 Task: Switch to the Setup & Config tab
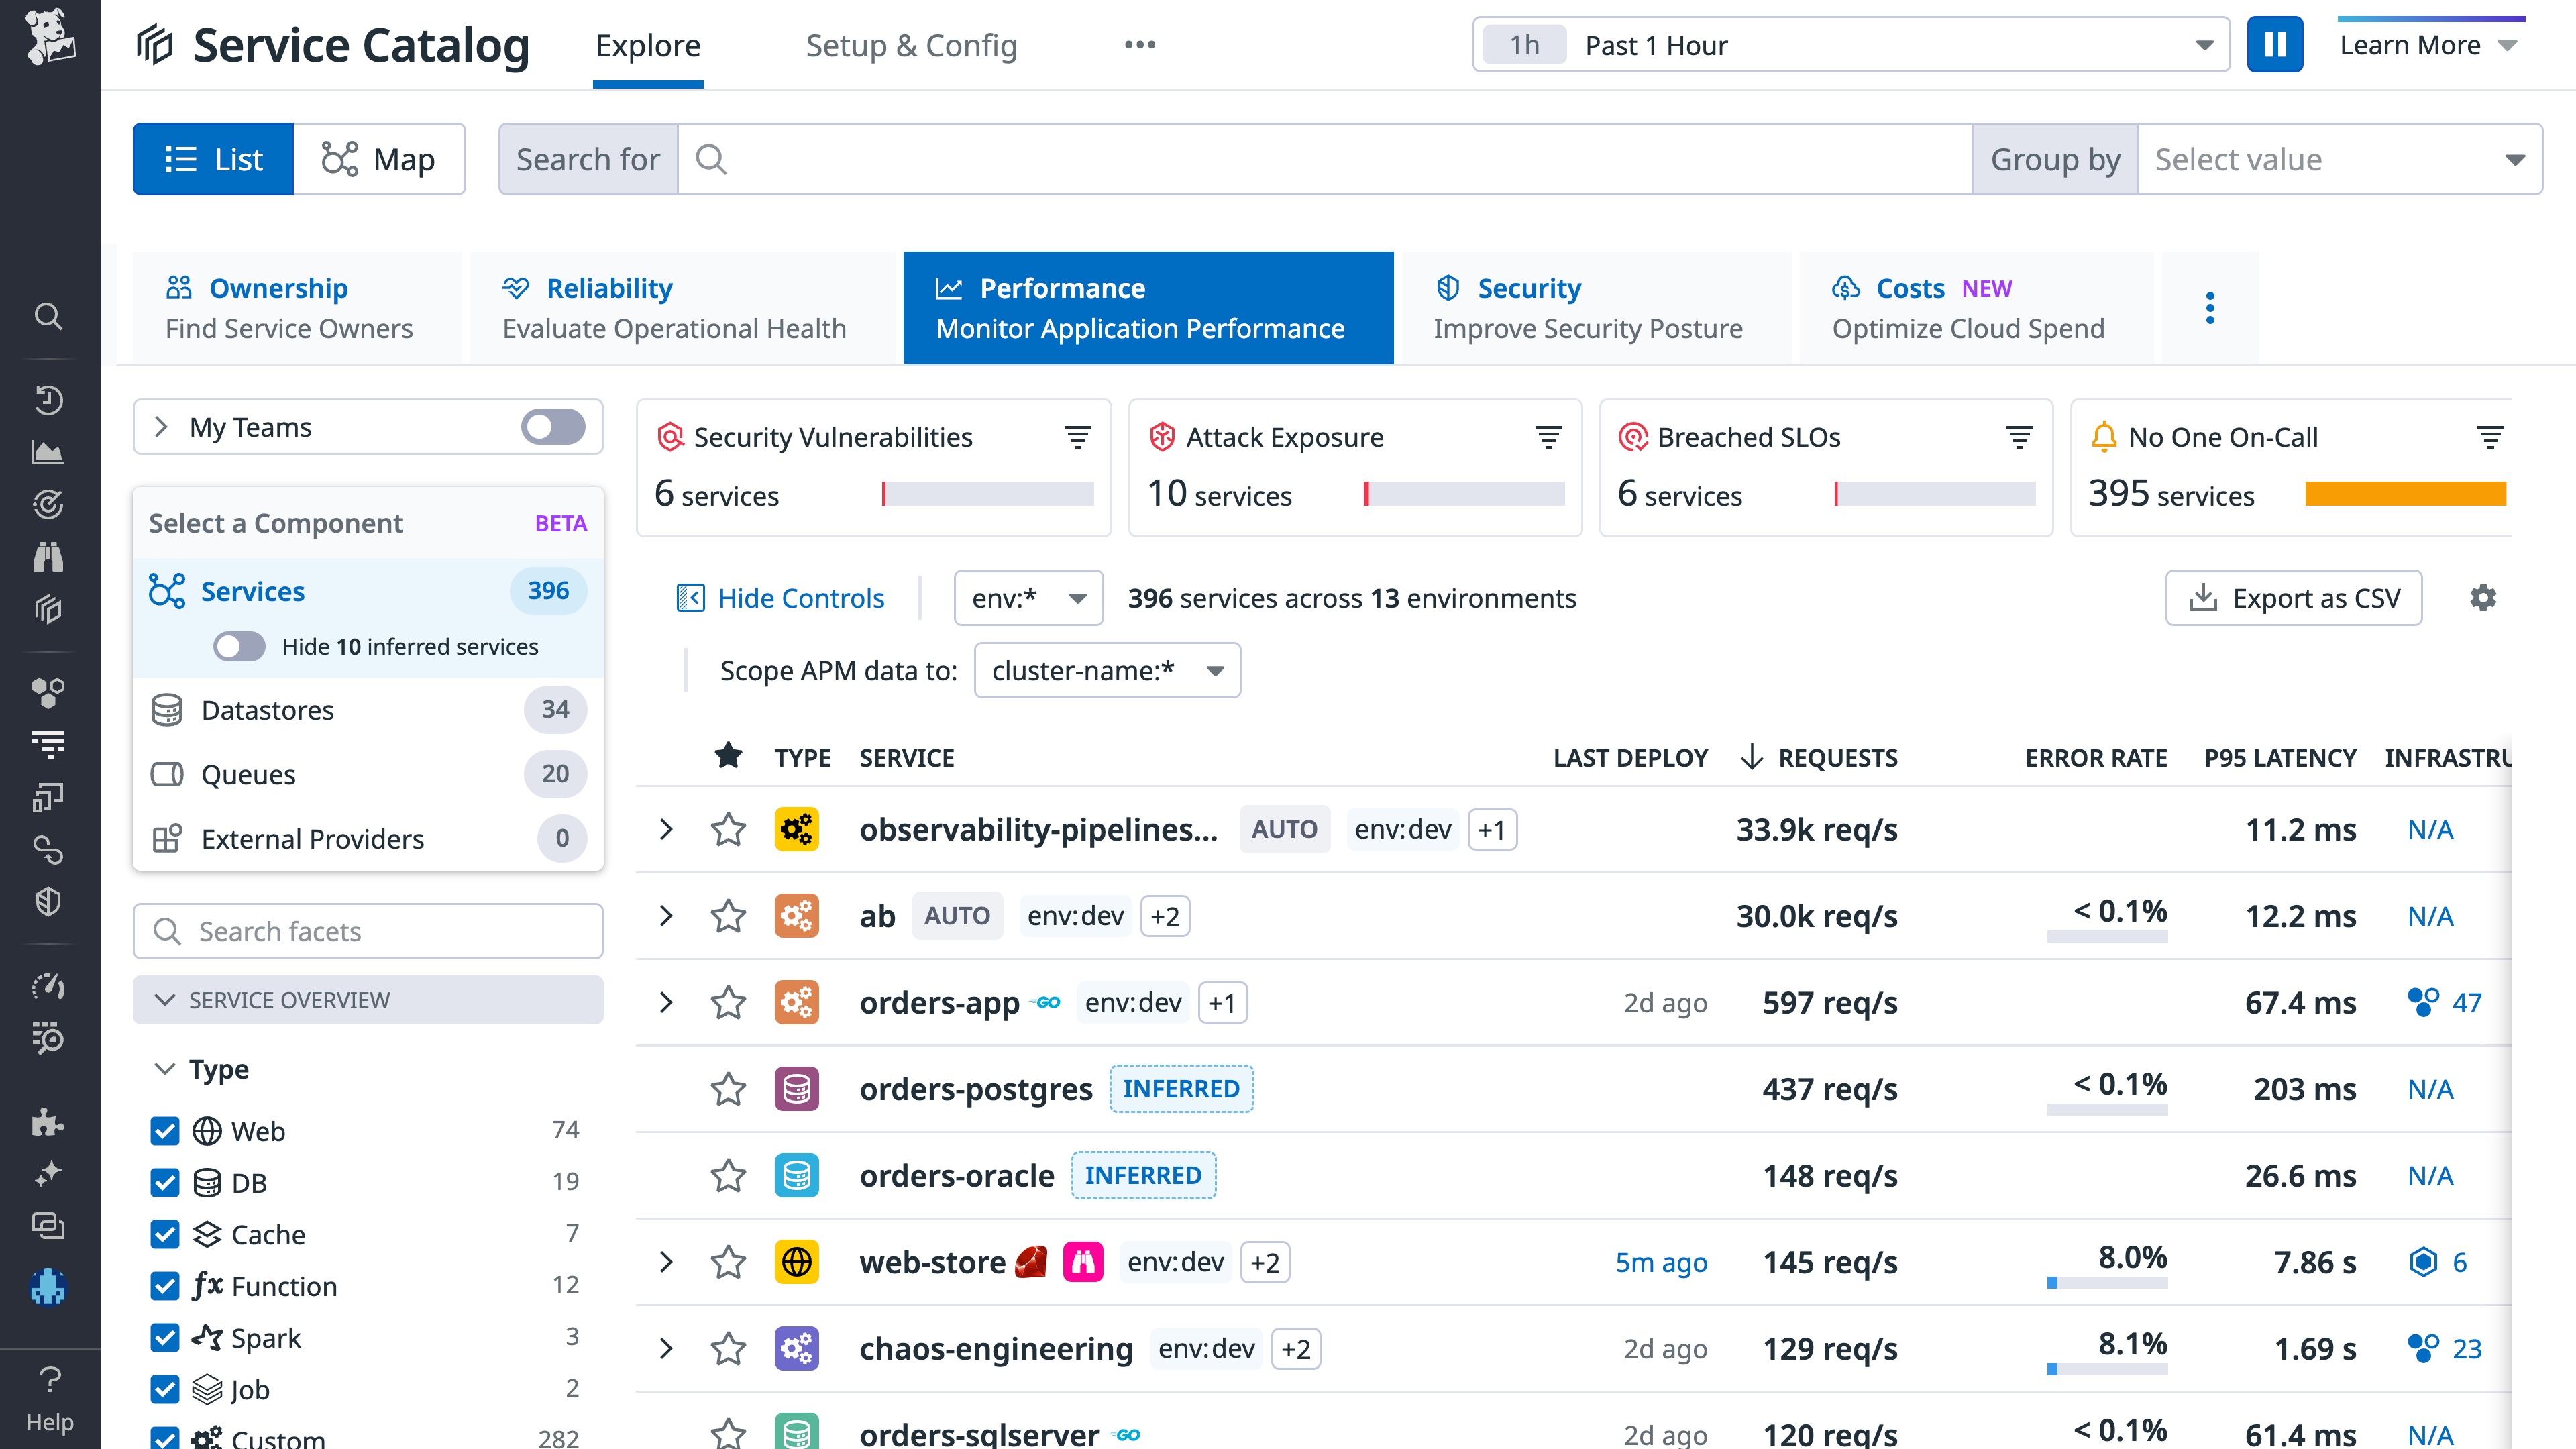(911, 45)
